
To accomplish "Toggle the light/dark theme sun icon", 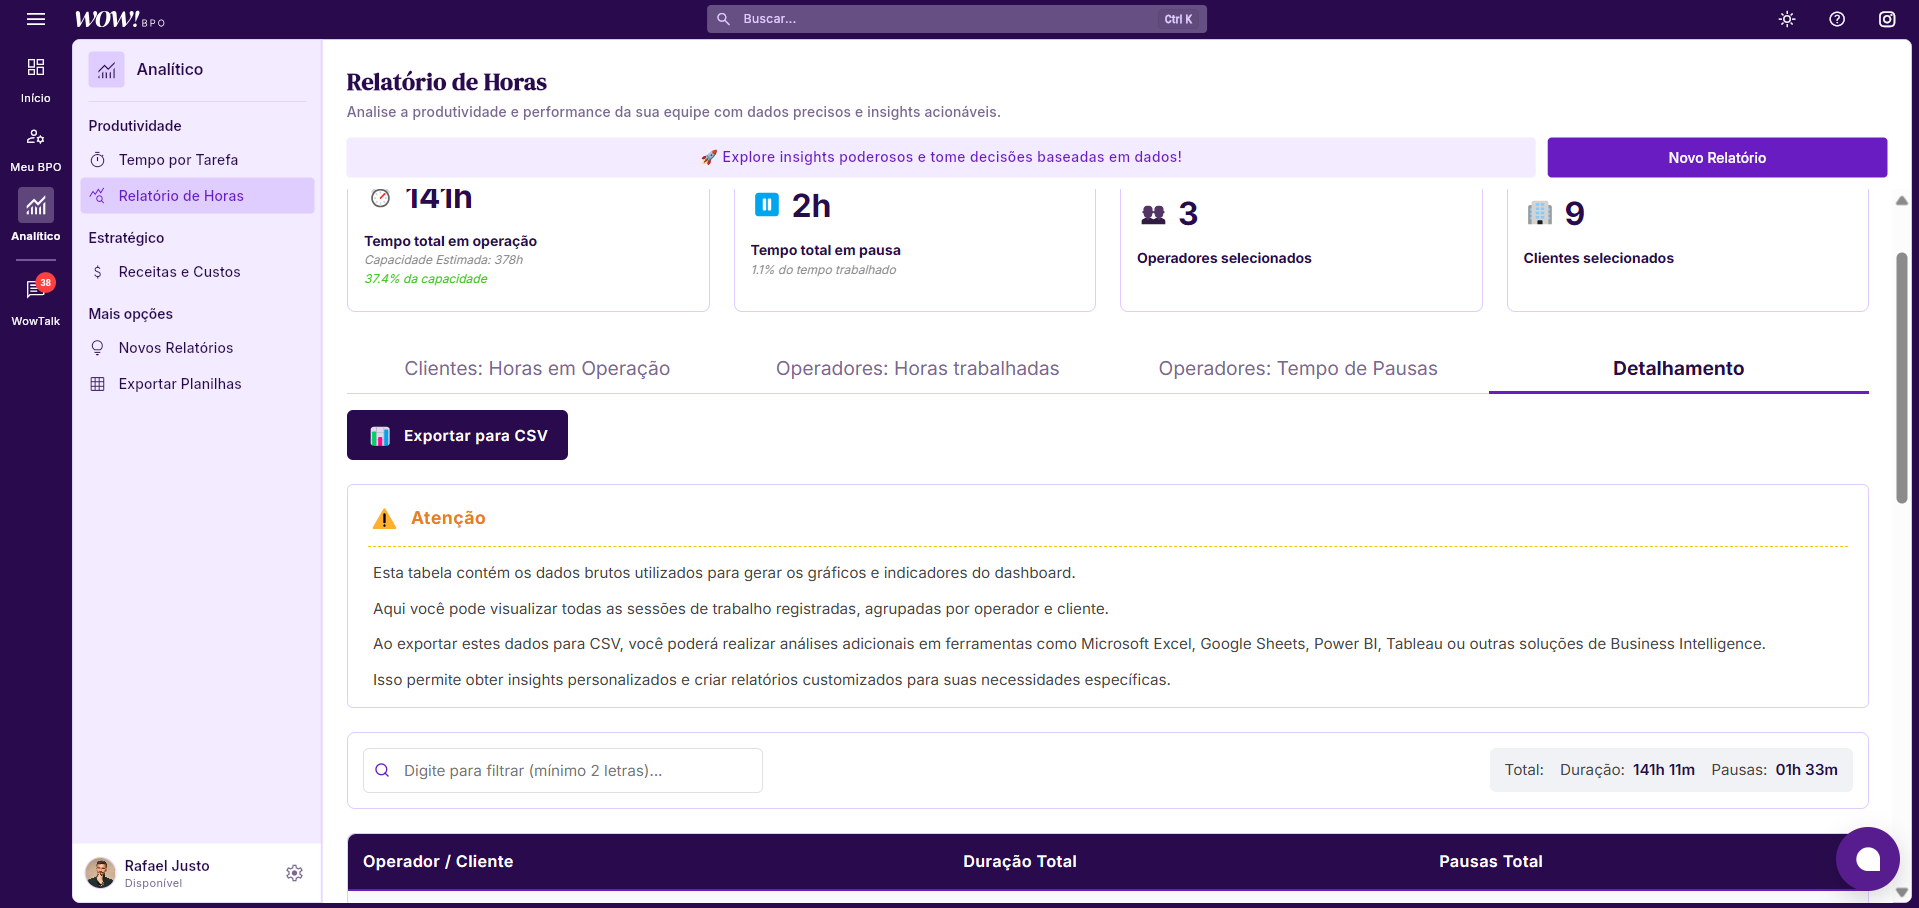I will click(x=1787, y=19).
